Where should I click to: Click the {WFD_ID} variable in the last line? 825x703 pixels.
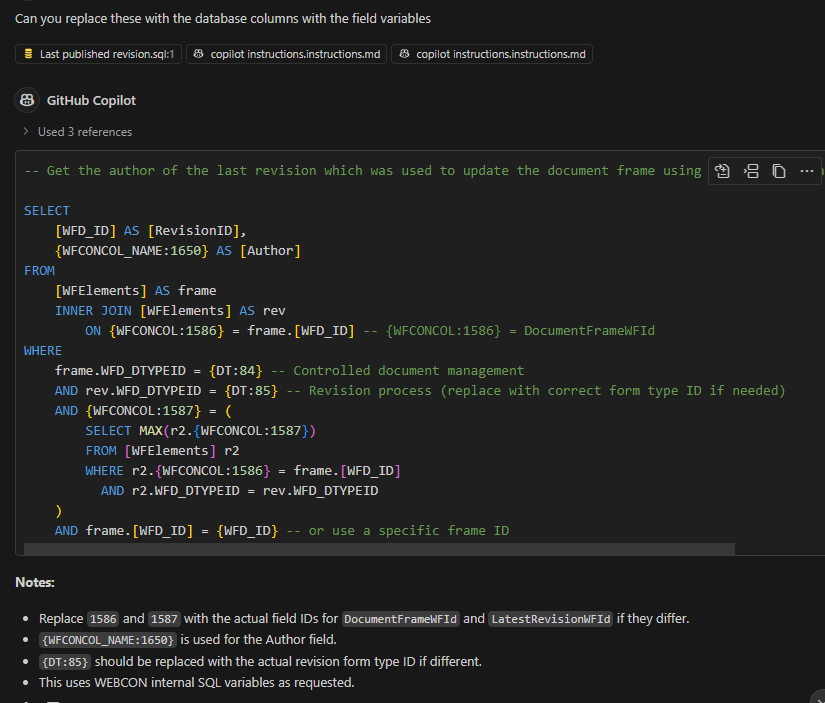click(x=247, y=530)
